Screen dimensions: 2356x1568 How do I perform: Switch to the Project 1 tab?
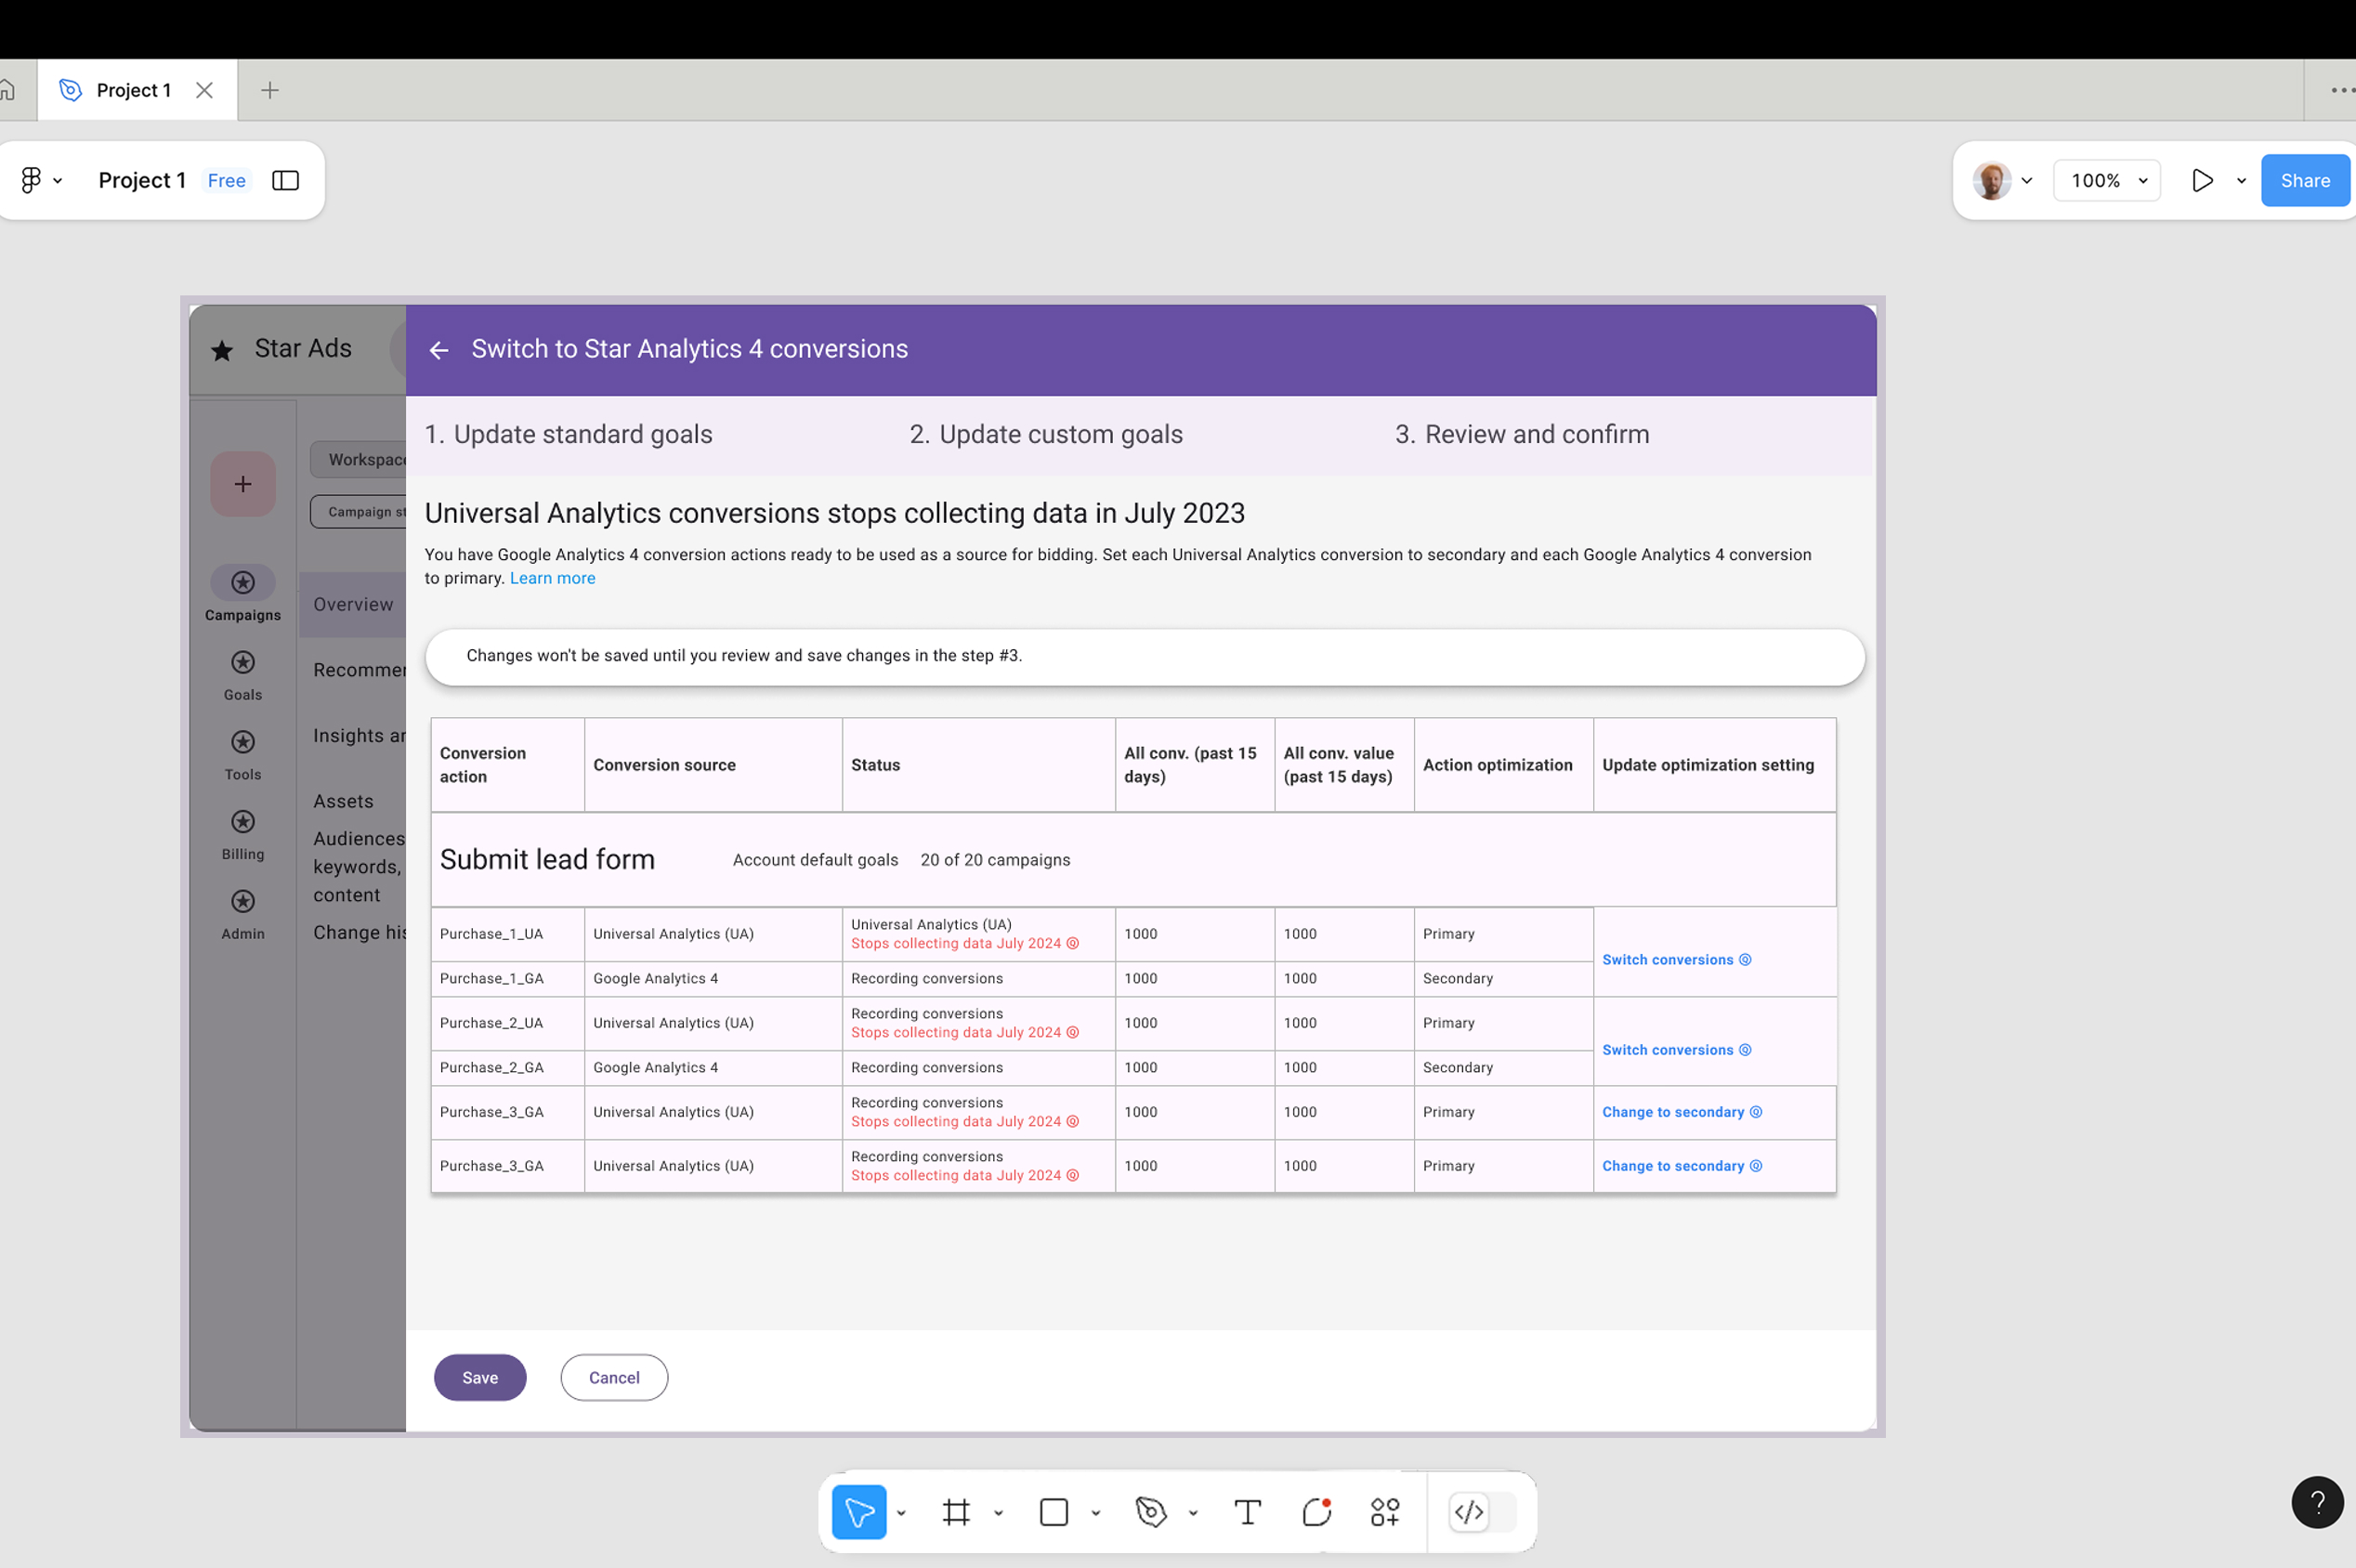[133, 90]
